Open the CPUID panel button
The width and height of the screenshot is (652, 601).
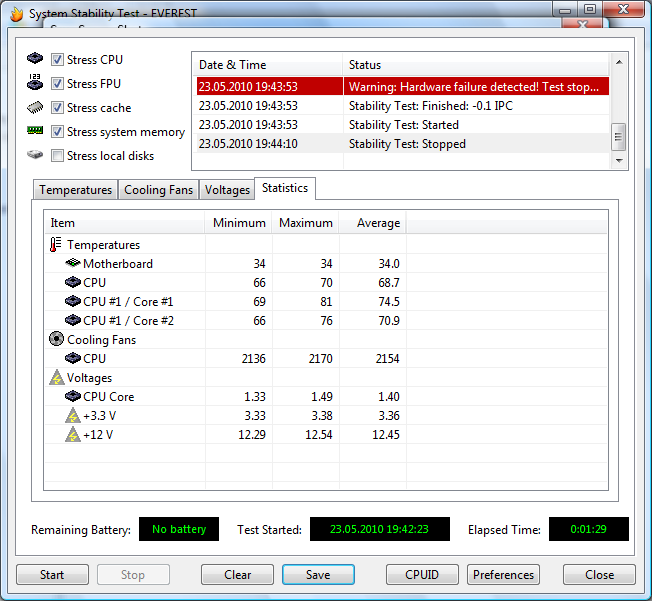tap(422, 574)
